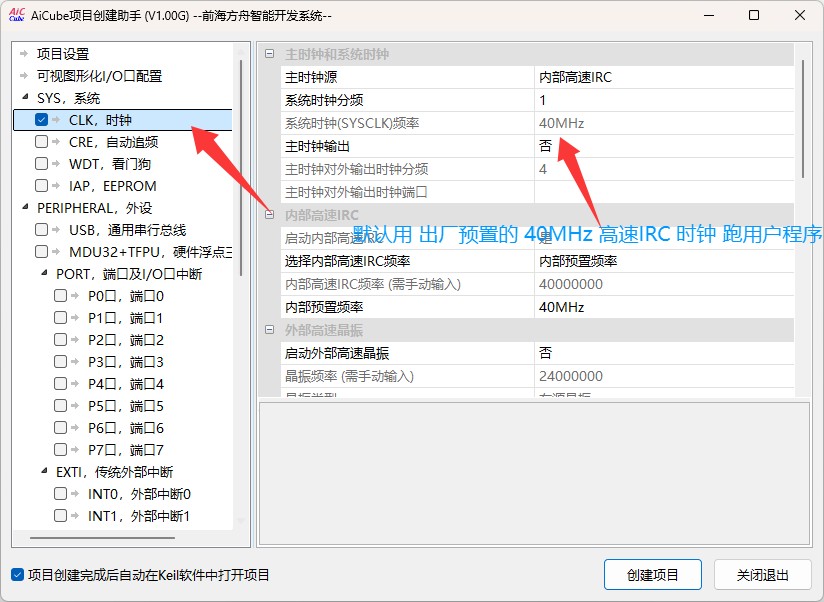Click arrow icon beside P5口 端口5
This screenshot has height=602, width=824.
[x=75, y=406]
